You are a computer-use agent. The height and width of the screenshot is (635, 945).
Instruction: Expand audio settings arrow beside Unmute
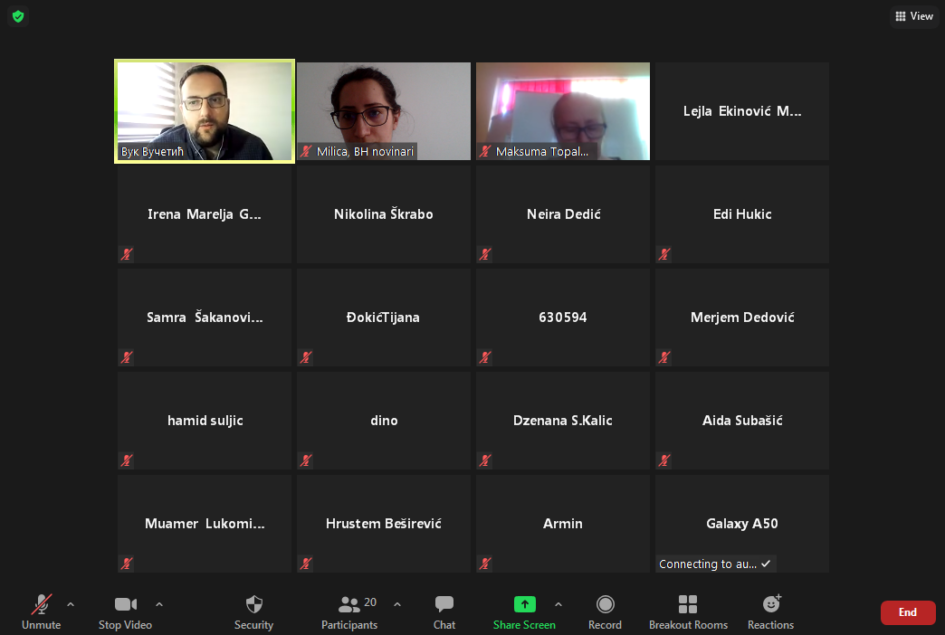coord(71,604)
